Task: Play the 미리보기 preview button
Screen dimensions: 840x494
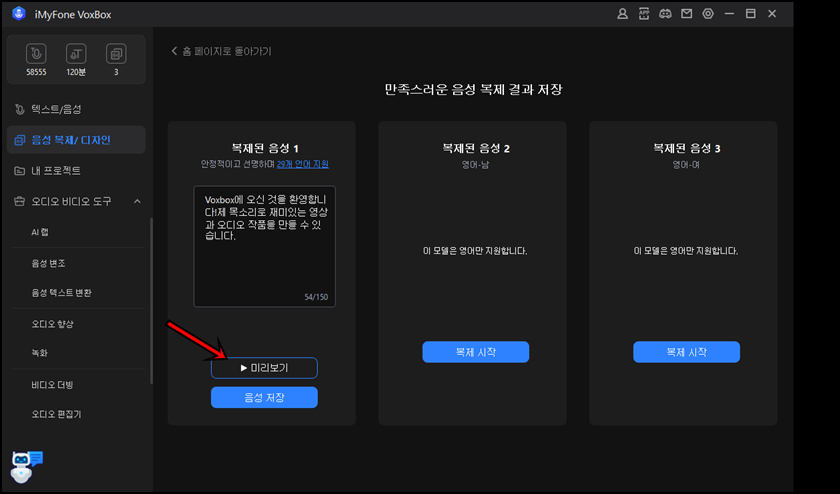Action: (x=264, y=368)
